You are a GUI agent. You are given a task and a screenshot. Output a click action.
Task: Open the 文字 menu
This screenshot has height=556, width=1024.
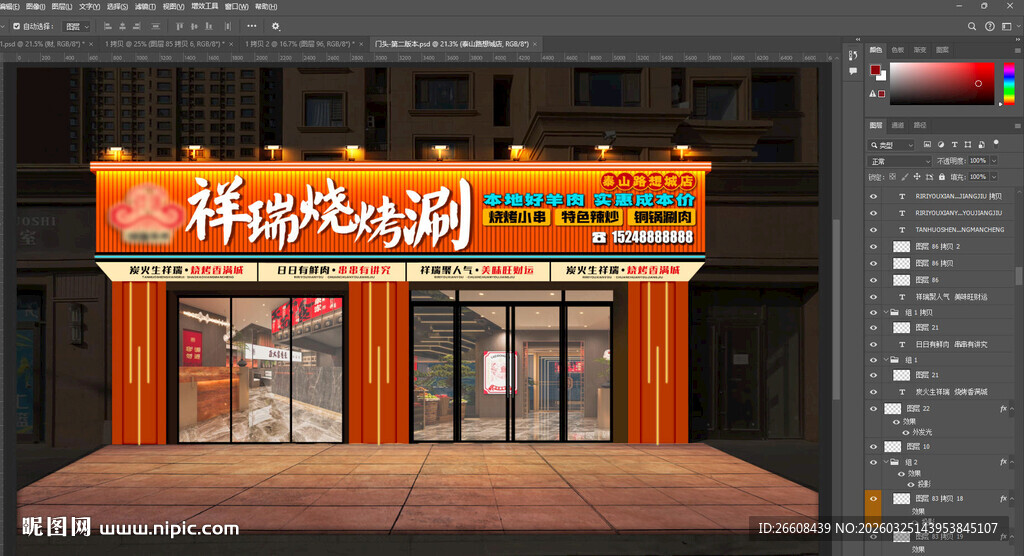pyautogui.click(x=89, y=6)
